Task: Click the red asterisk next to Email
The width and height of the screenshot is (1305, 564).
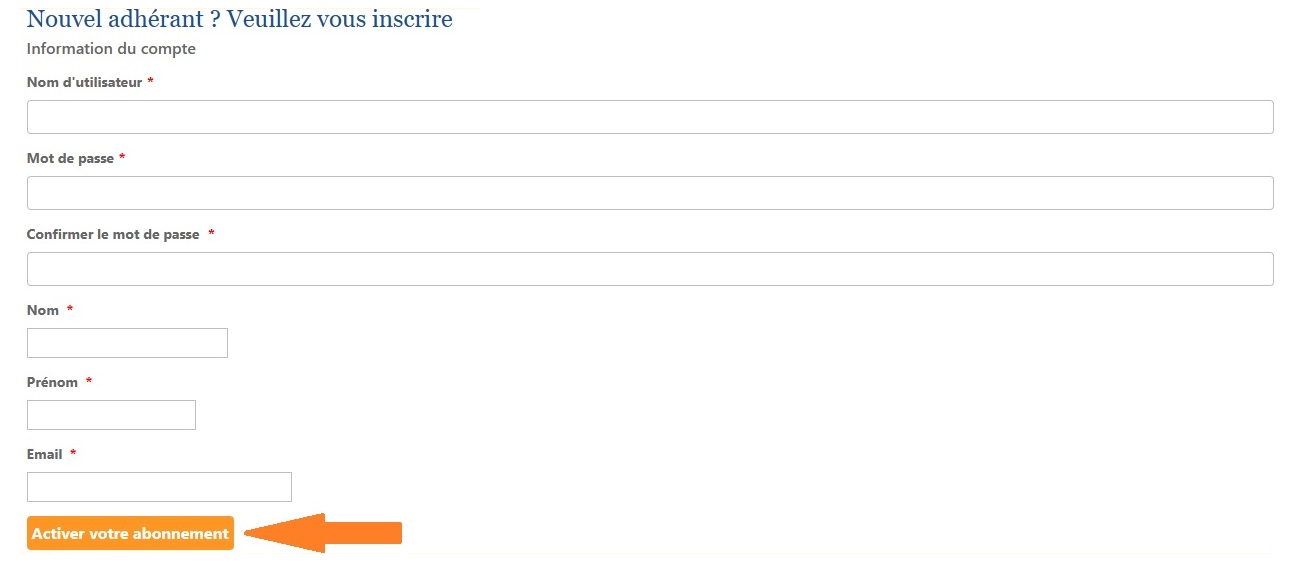Action: point(73,454)
